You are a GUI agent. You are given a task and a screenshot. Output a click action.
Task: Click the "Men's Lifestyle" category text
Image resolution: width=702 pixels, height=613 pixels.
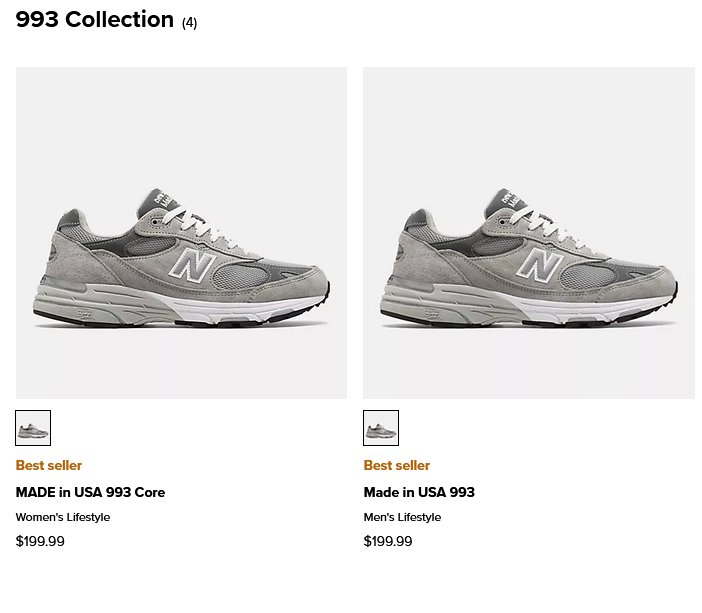[402, 517]
